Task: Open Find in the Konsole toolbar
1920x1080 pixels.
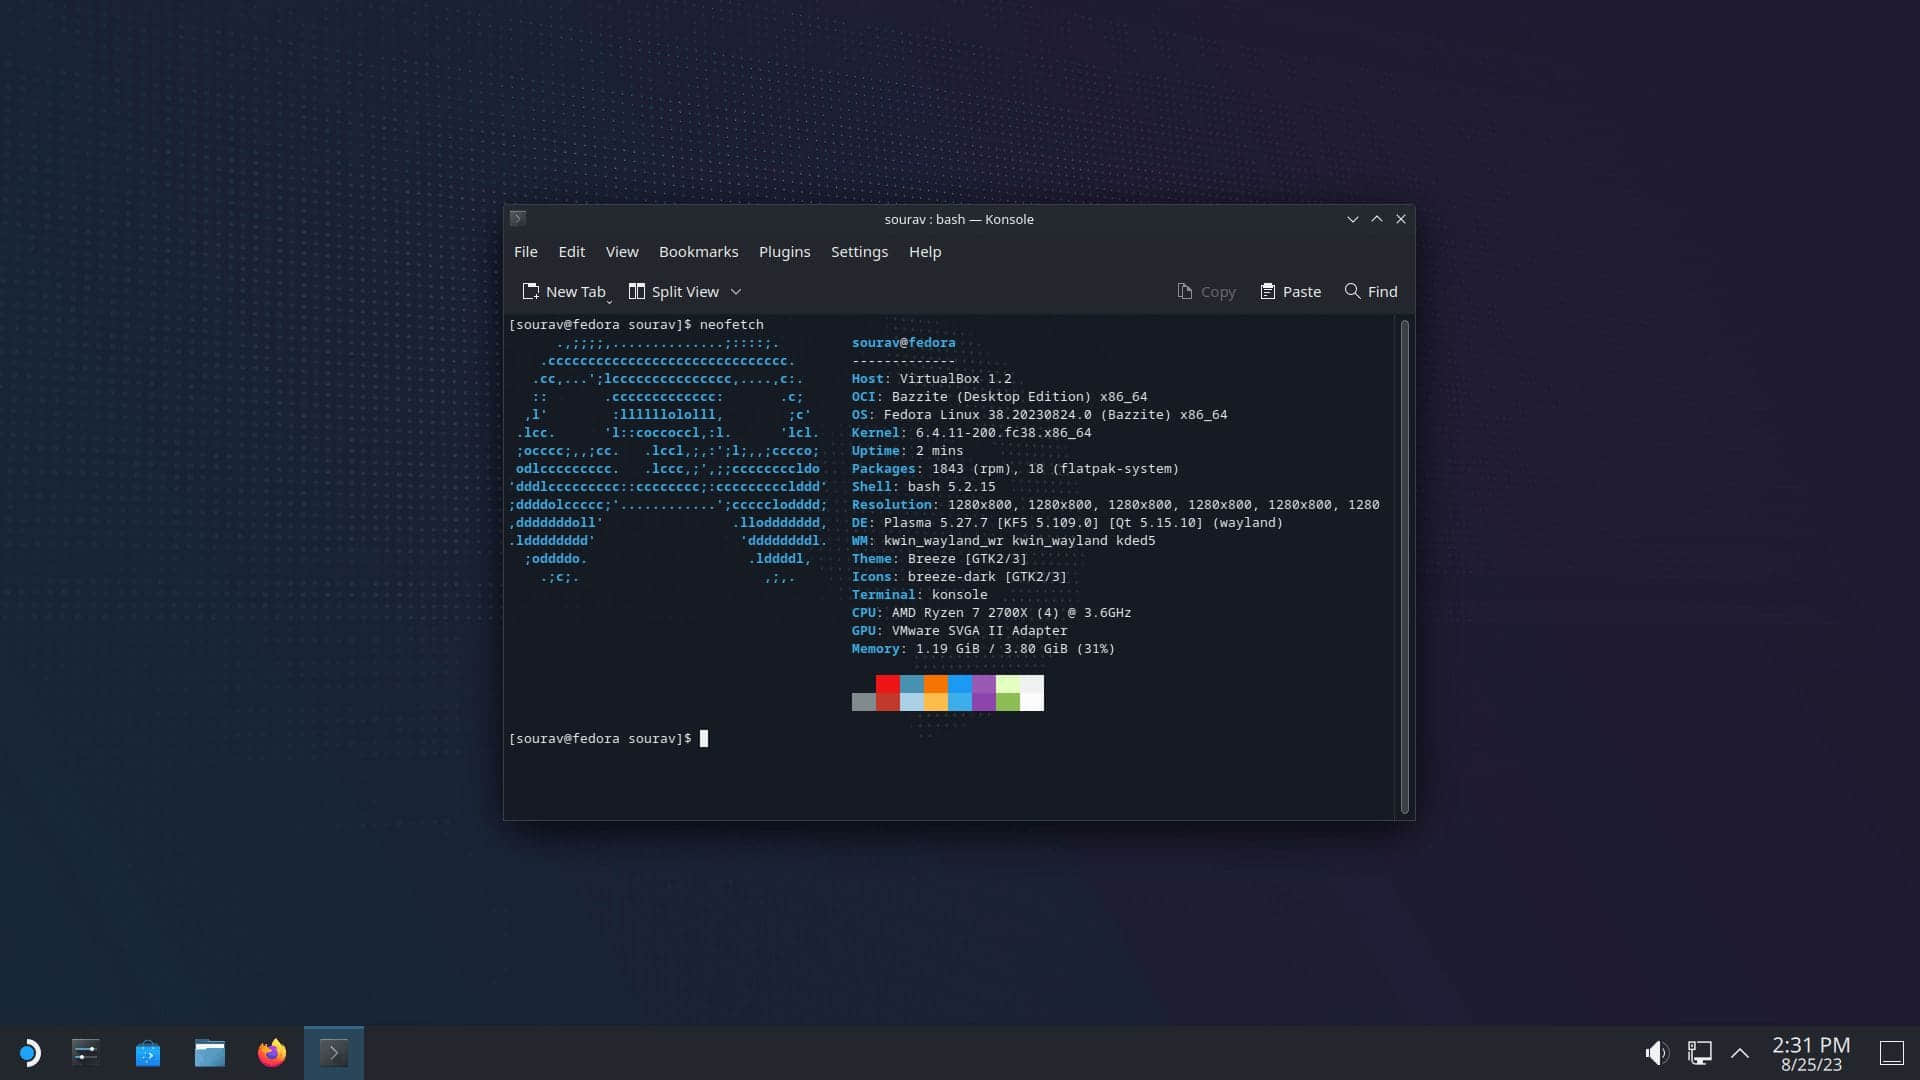Action: click(x=1371, y=292)
